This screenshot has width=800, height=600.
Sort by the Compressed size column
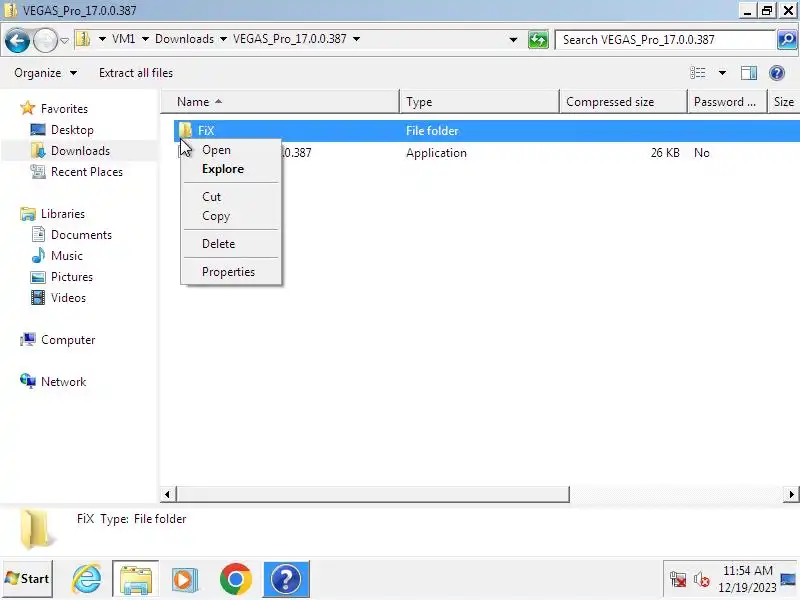point(623,102)
